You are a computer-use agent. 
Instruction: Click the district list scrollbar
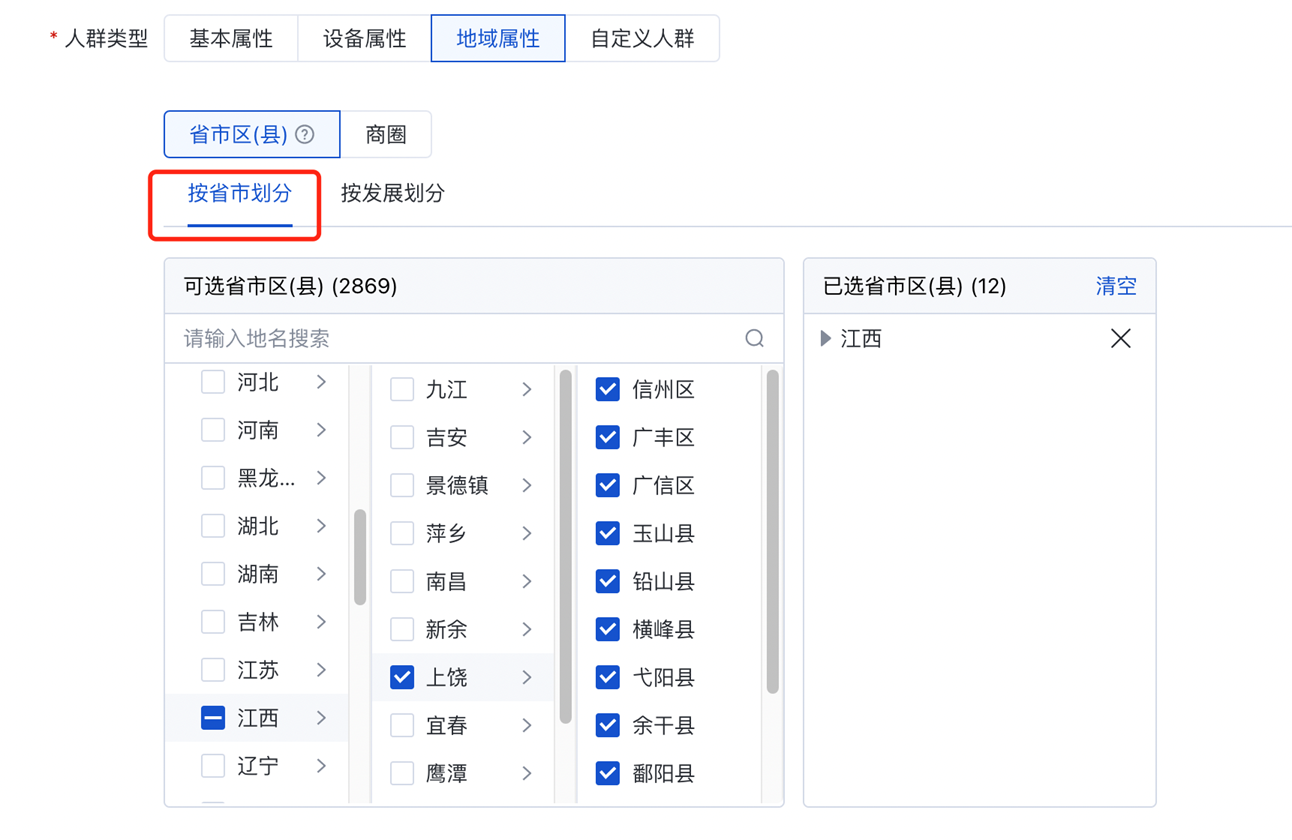pyautogui.click(x=772, y=532)
